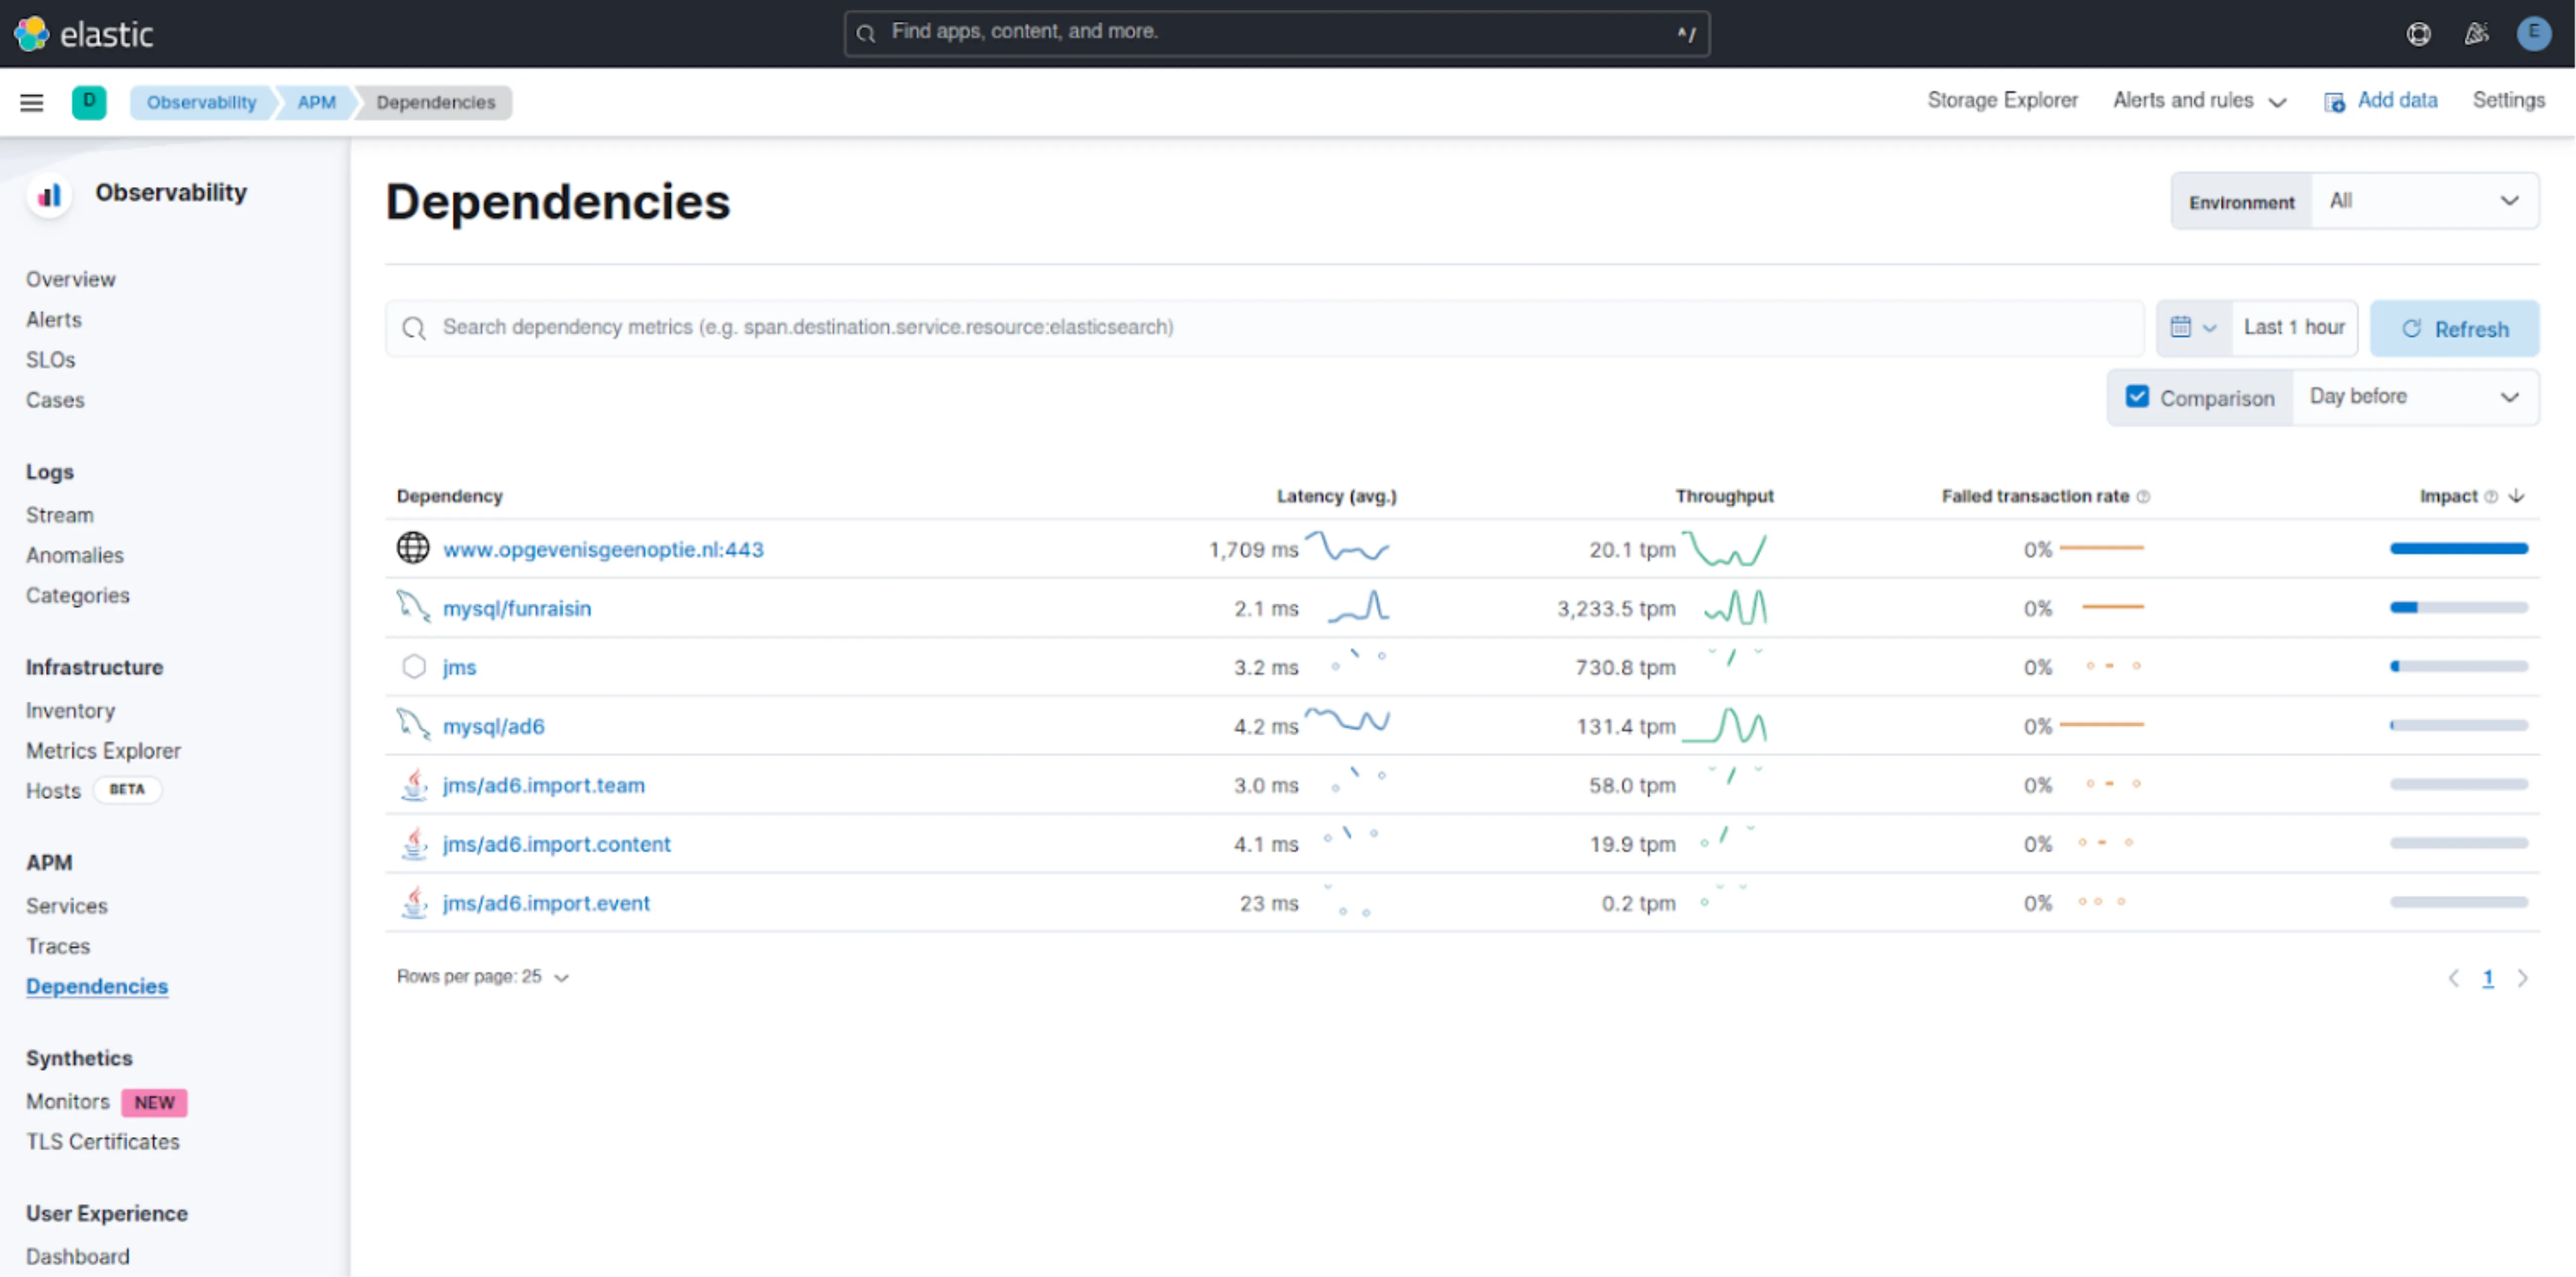Open the jms/ad6.import.event dependency link
Screen dimensions: 2576x1277
pos(546,903)
